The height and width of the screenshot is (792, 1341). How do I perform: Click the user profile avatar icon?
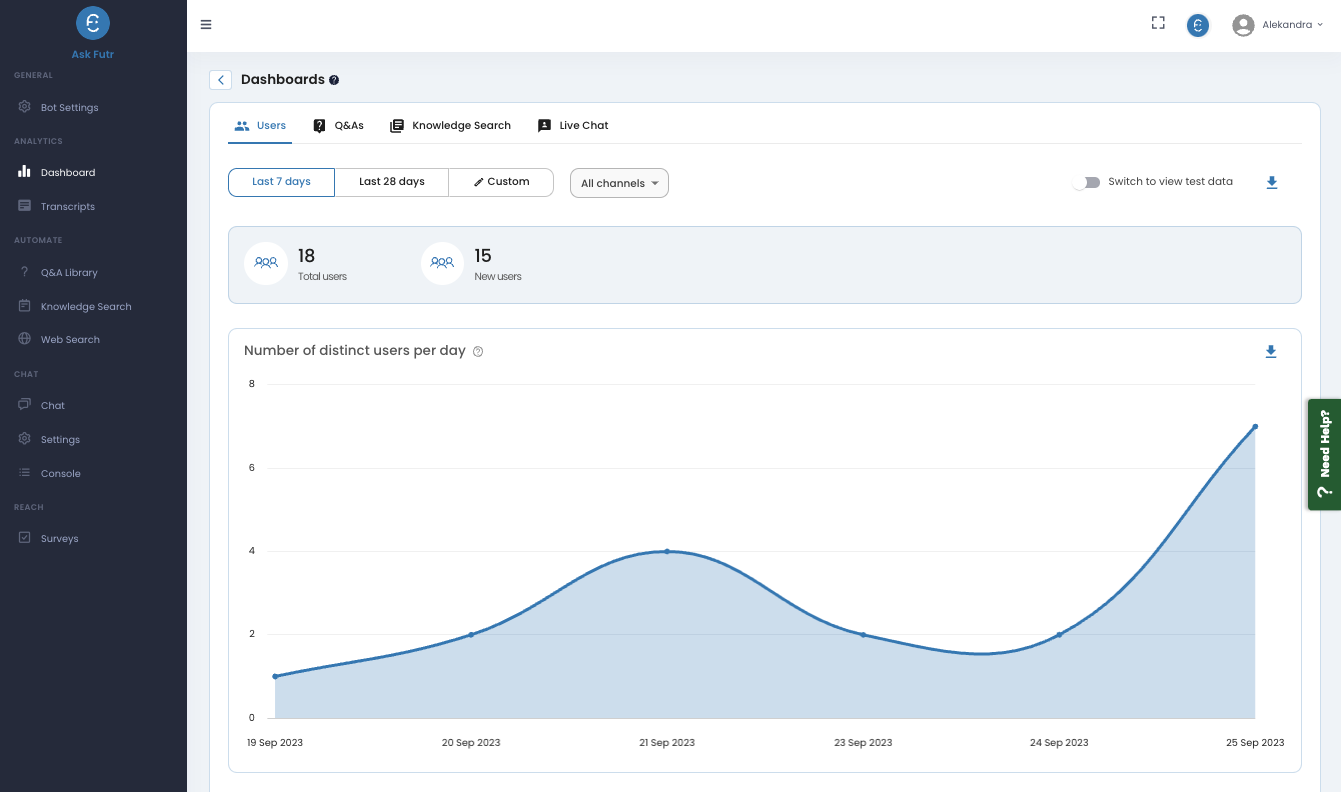tap(1243, 25)
